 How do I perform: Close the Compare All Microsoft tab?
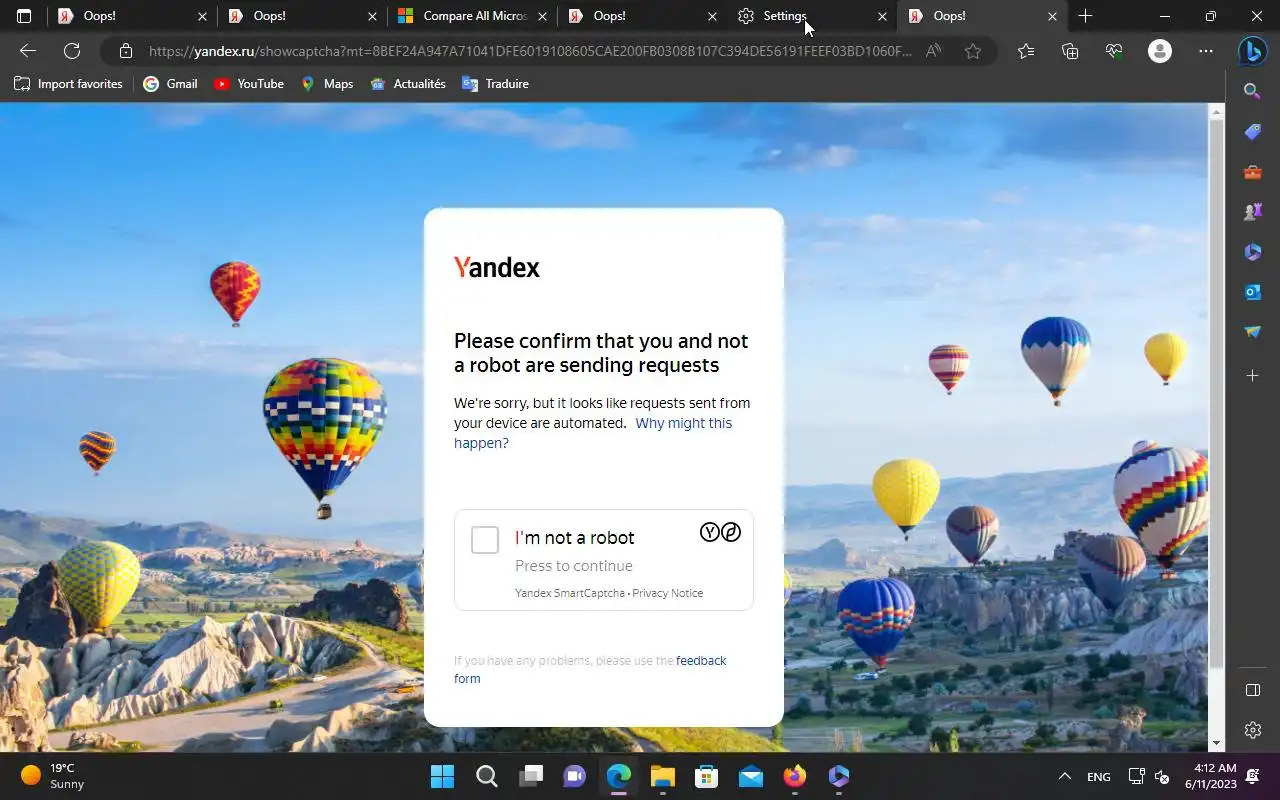[x=542, y=16]
